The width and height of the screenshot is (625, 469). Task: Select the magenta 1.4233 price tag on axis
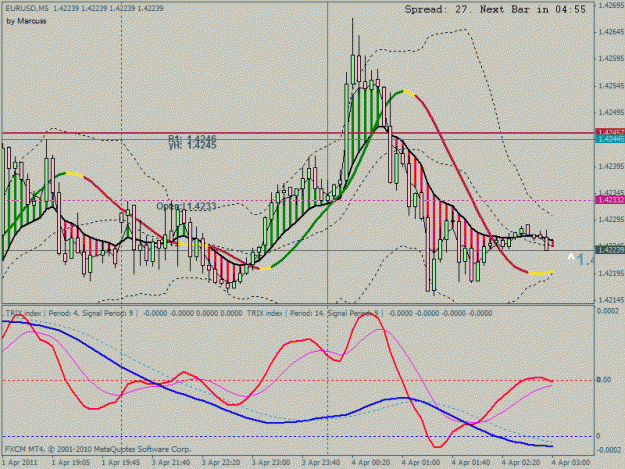pos(610,200)
